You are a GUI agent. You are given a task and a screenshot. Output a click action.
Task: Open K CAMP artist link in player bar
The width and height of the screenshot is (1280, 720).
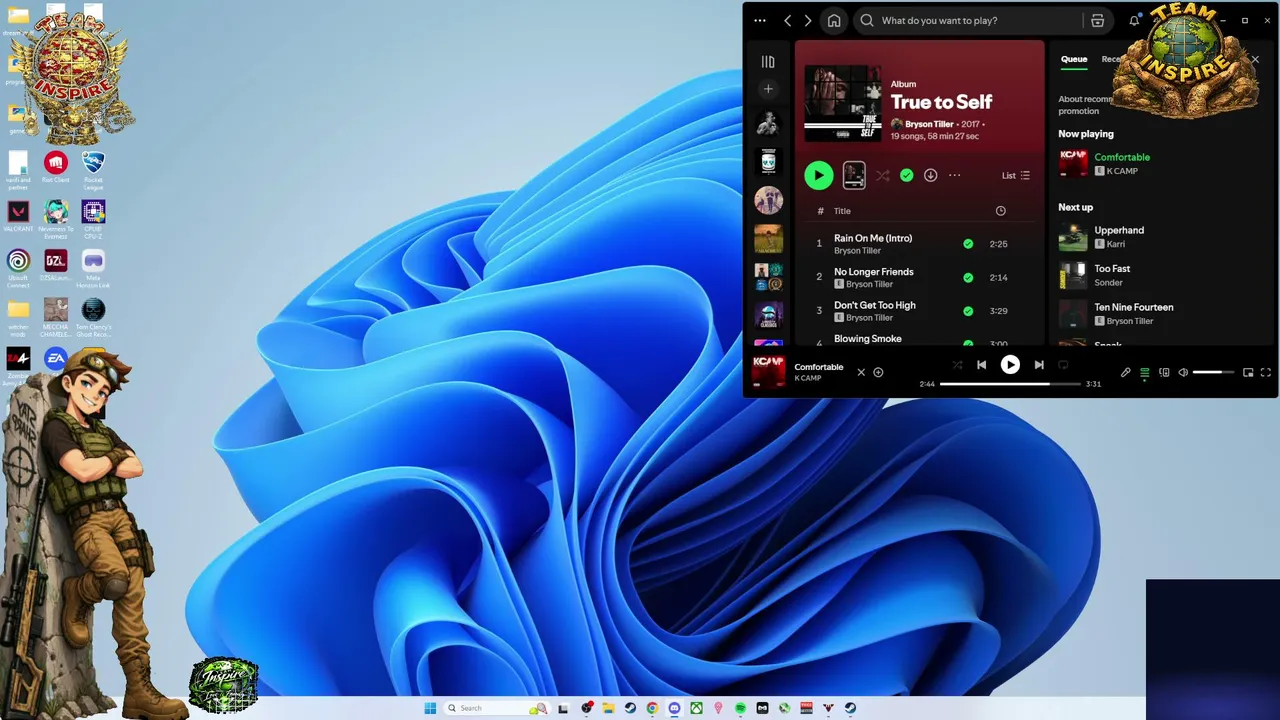[808, 378]
